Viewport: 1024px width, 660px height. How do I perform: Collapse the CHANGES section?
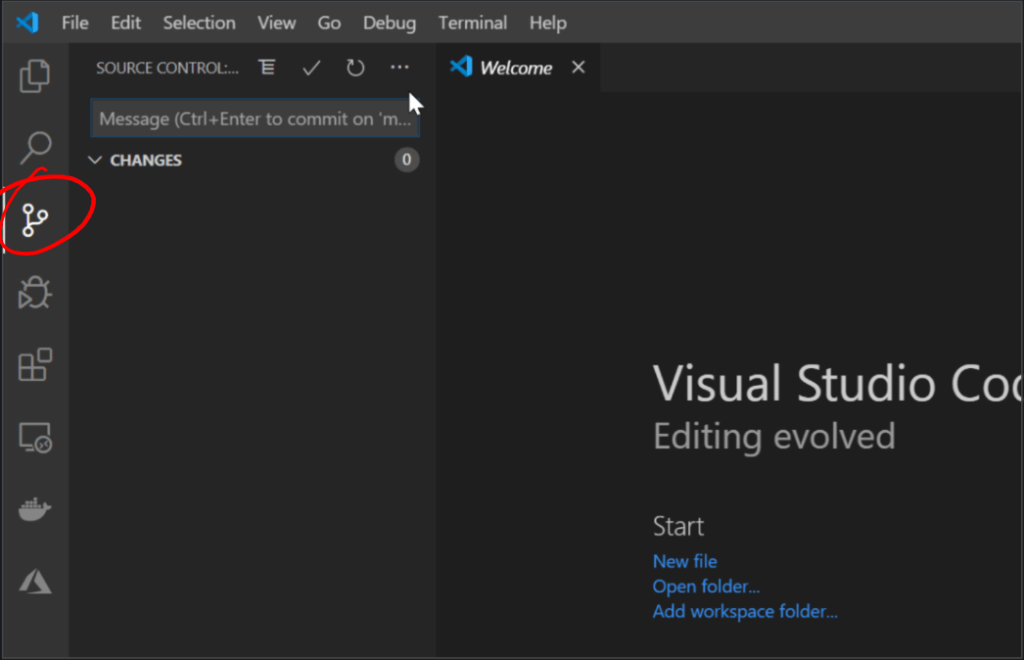(95, 160)
